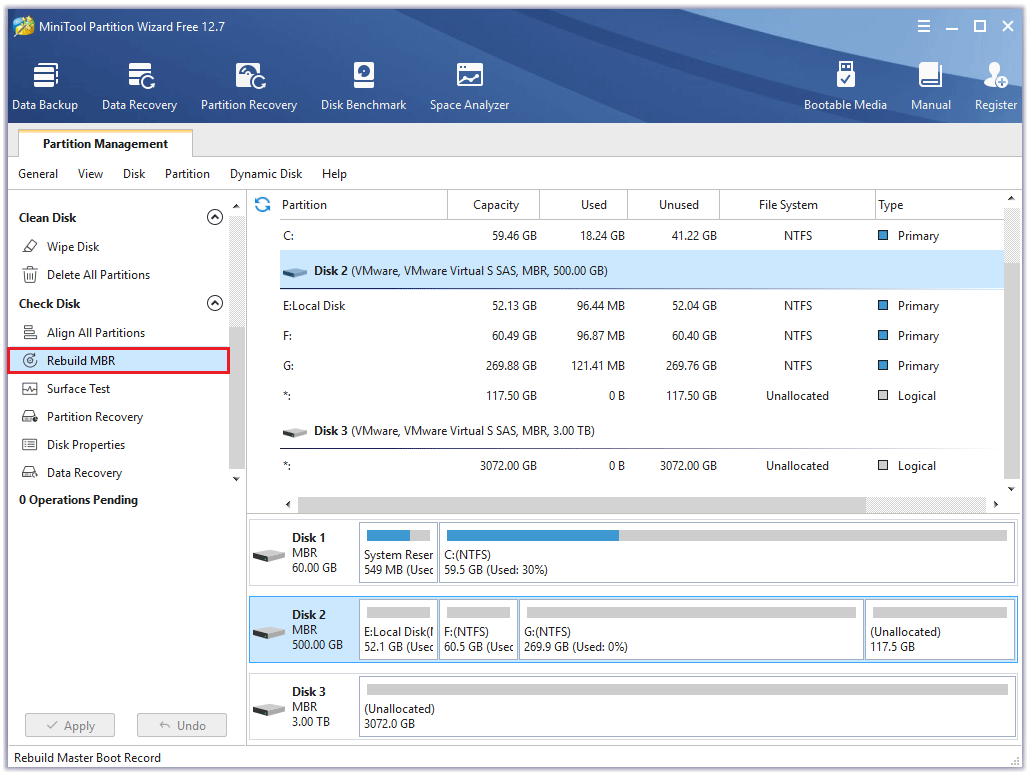Select the C:(NTFS) block in disk map
Screen dimensions: 1029x775
pos(727,553)
